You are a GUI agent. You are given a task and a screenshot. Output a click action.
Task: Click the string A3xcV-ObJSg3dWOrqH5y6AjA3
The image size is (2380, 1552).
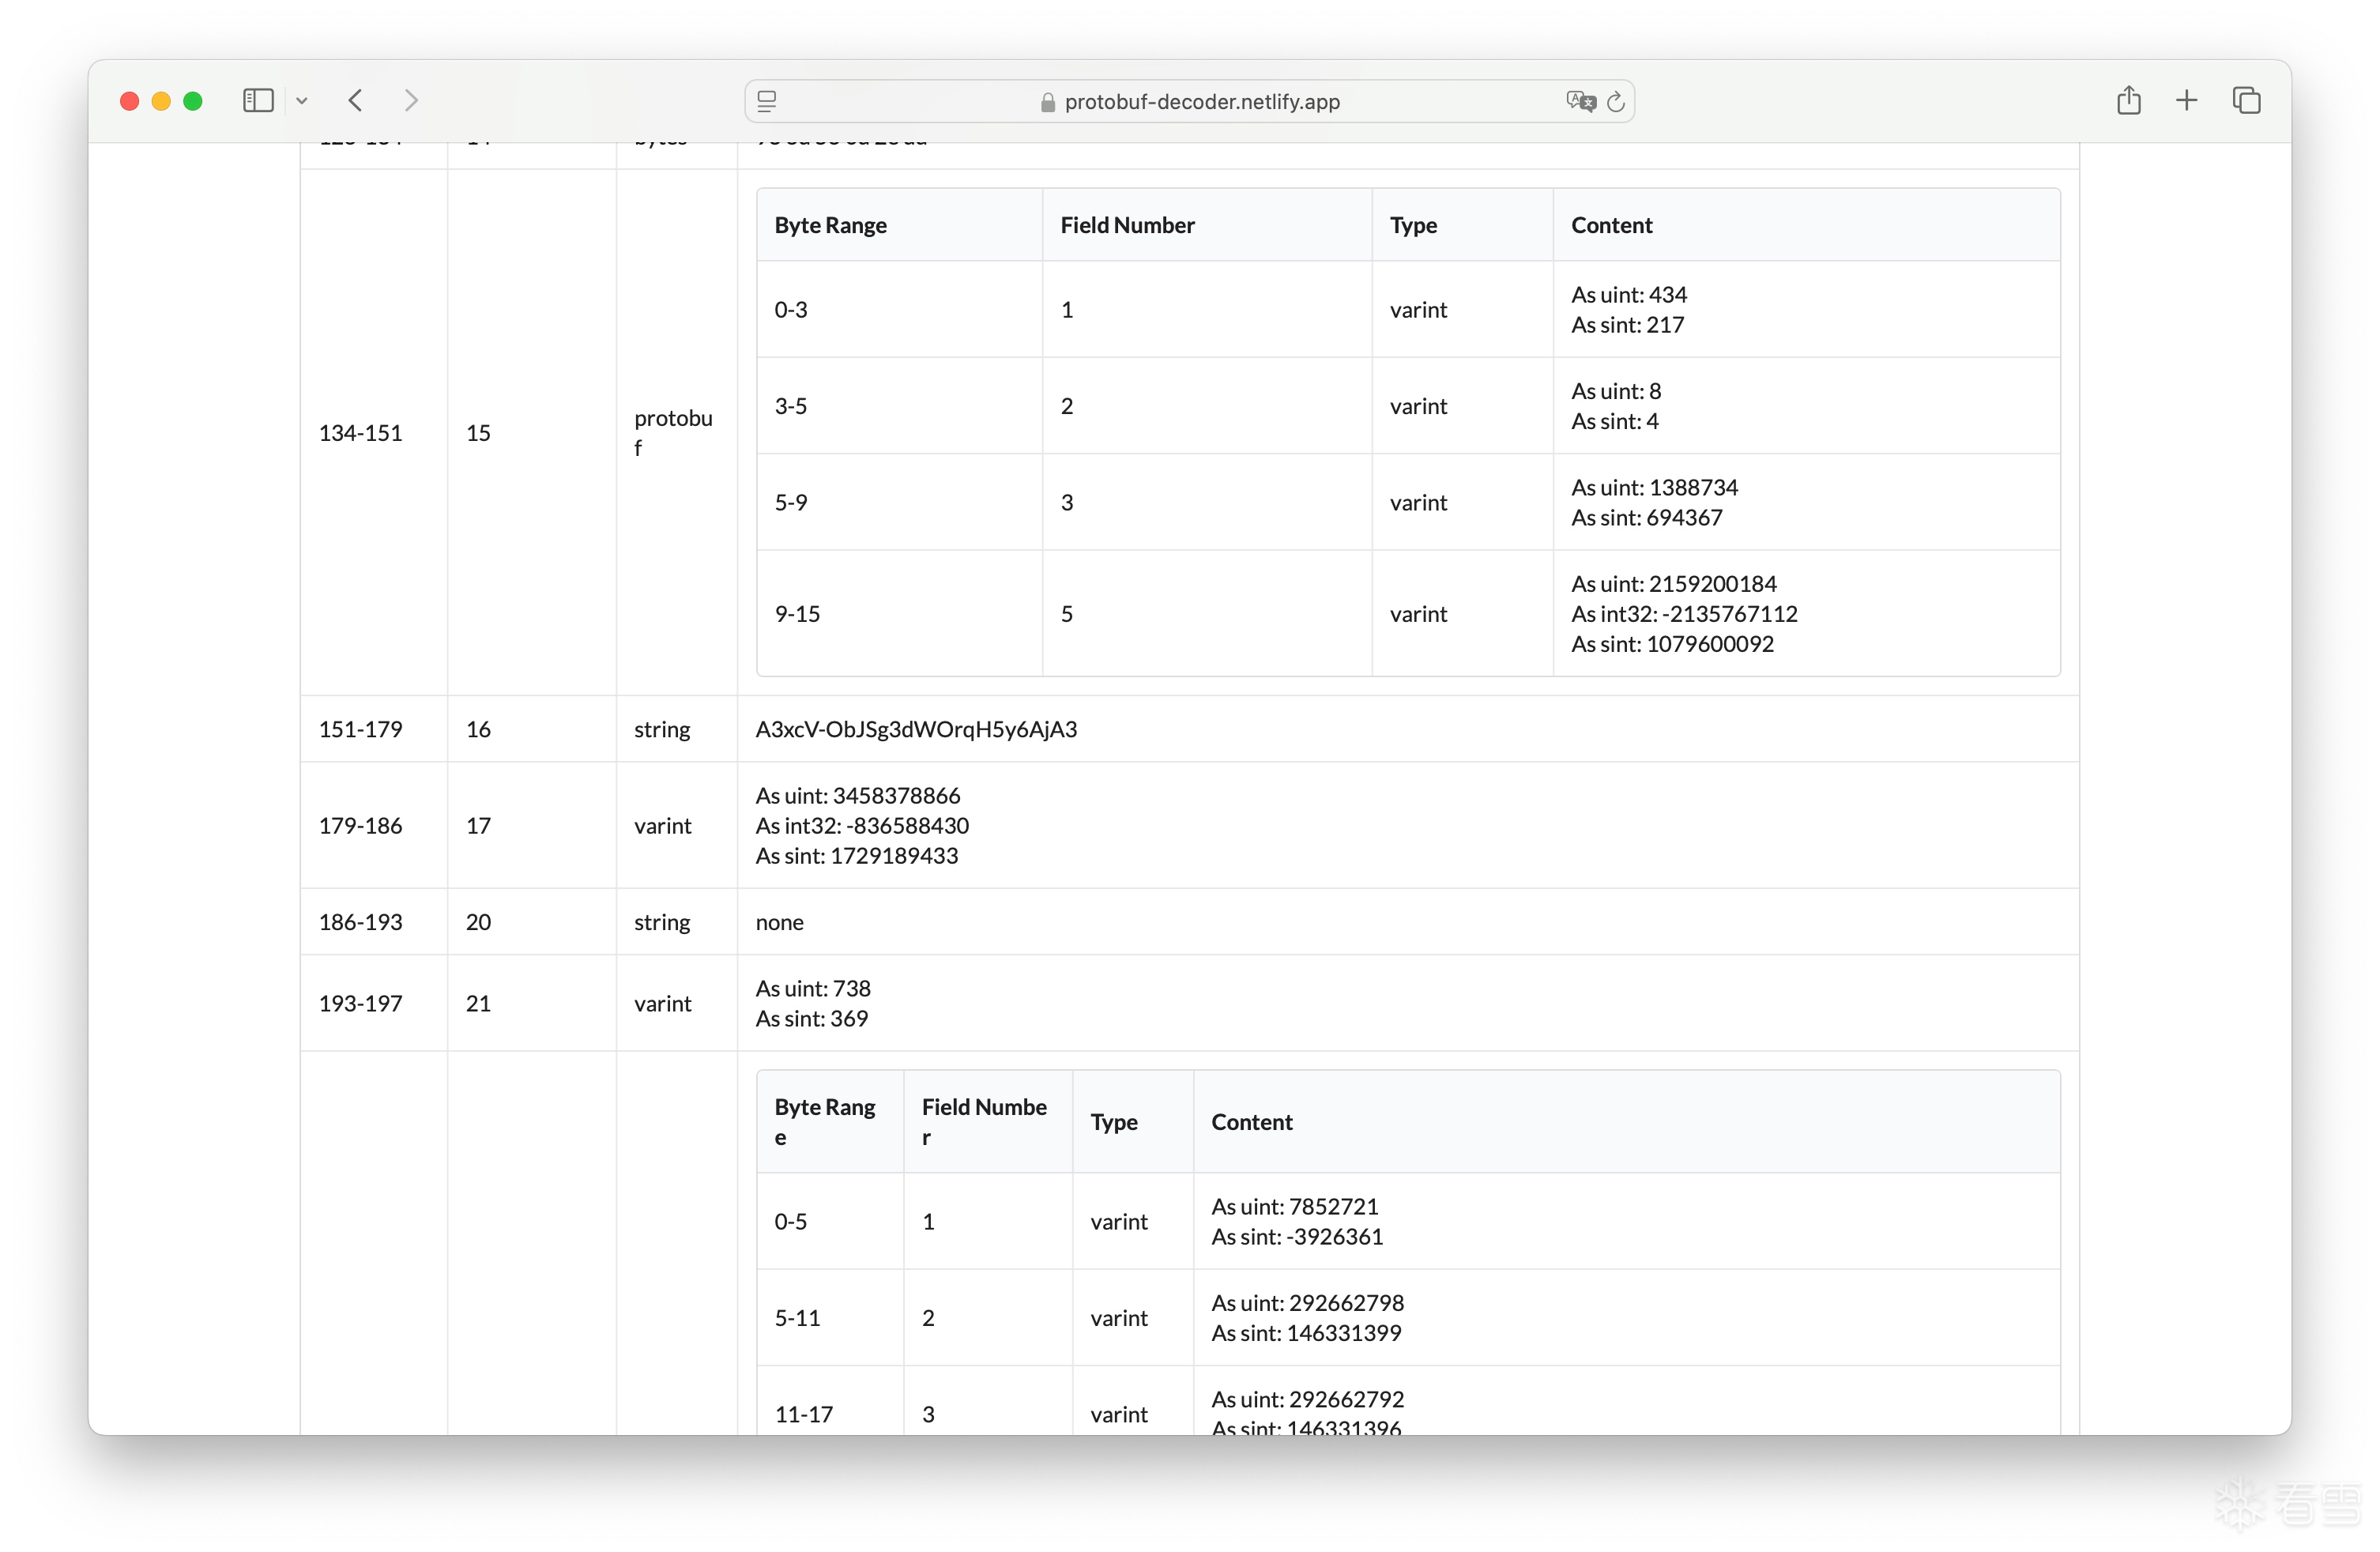(x=915, y=729)
